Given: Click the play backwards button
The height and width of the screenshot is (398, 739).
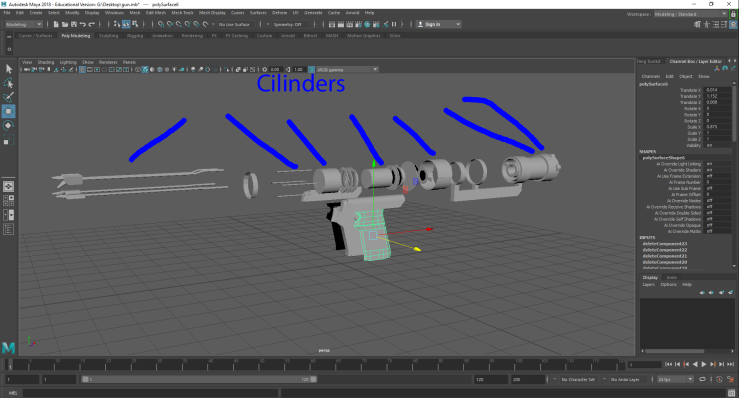Looking at the screenshot, I should coord(695,364).
